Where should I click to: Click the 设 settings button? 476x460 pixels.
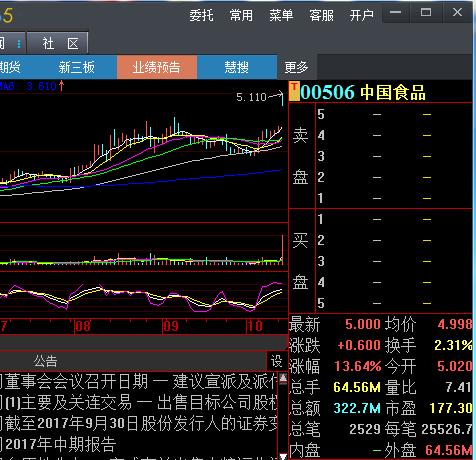277,361
